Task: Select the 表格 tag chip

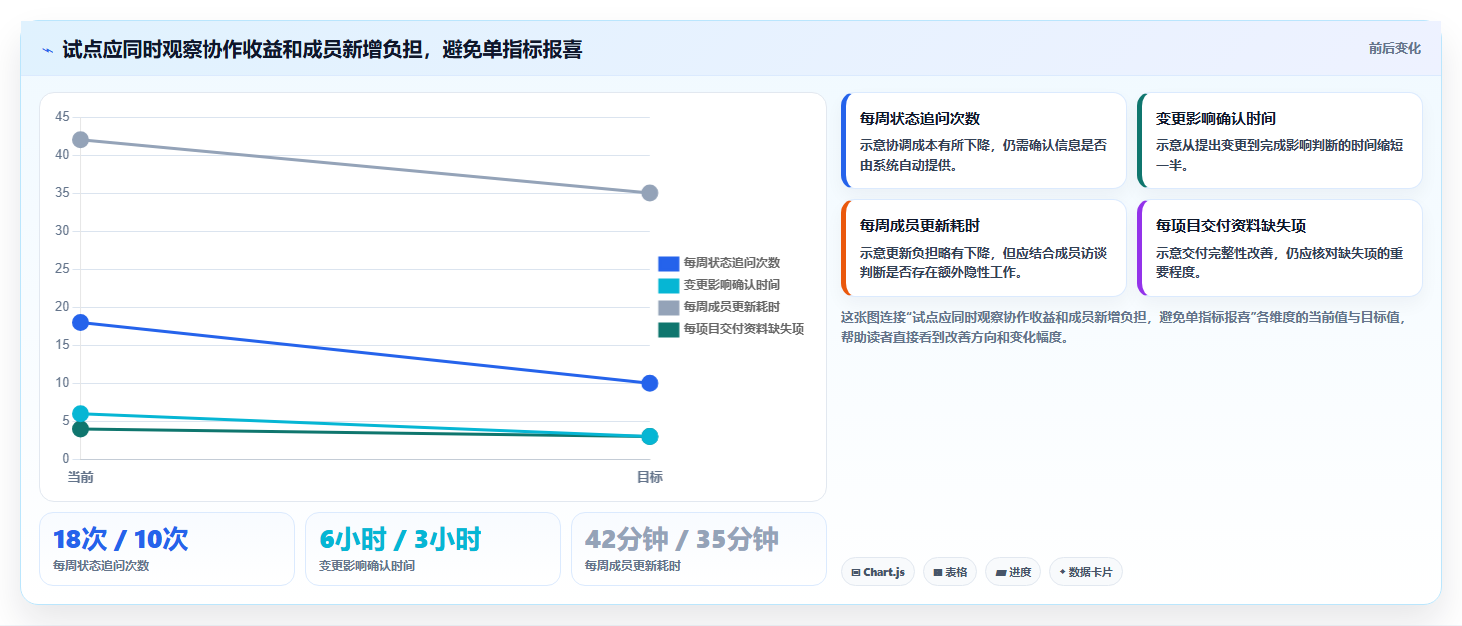Action: [x=950, y=572]
